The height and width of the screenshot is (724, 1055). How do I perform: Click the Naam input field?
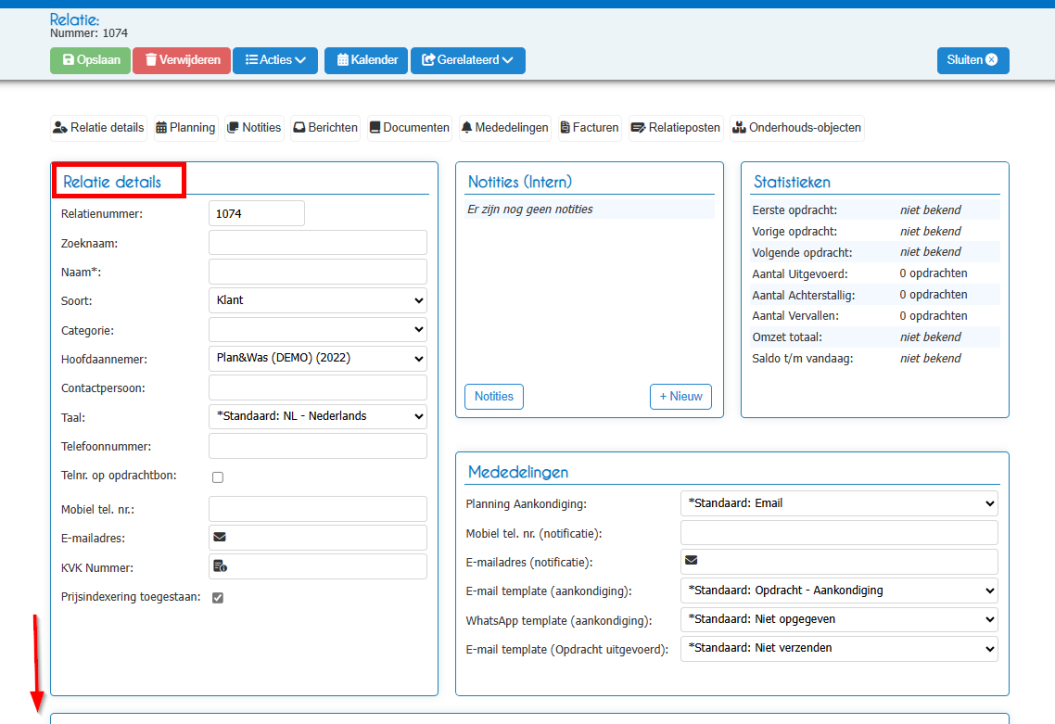318,272
